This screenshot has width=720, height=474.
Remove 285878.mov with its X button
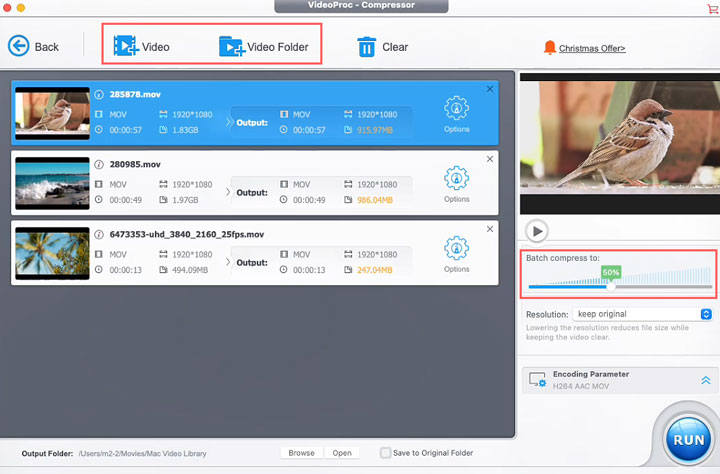pos(490,89)
